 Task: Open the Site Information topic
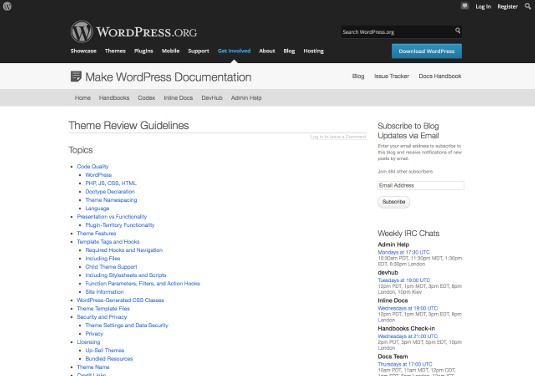coord(104,292)
